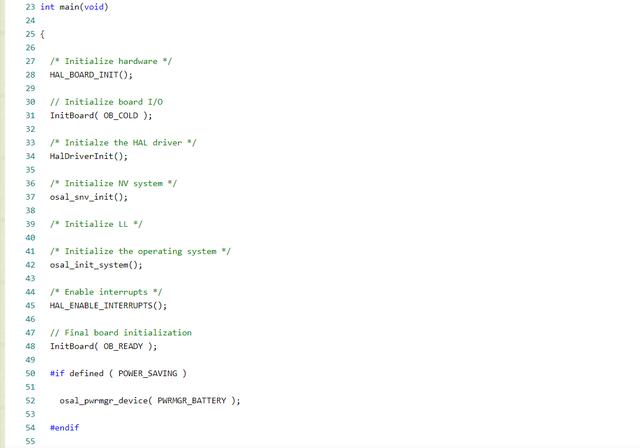The height and width of the screenshot is (448, 640).
Task: Click the 'Final board initialization' comment
Action: click(x=120, y=332)
